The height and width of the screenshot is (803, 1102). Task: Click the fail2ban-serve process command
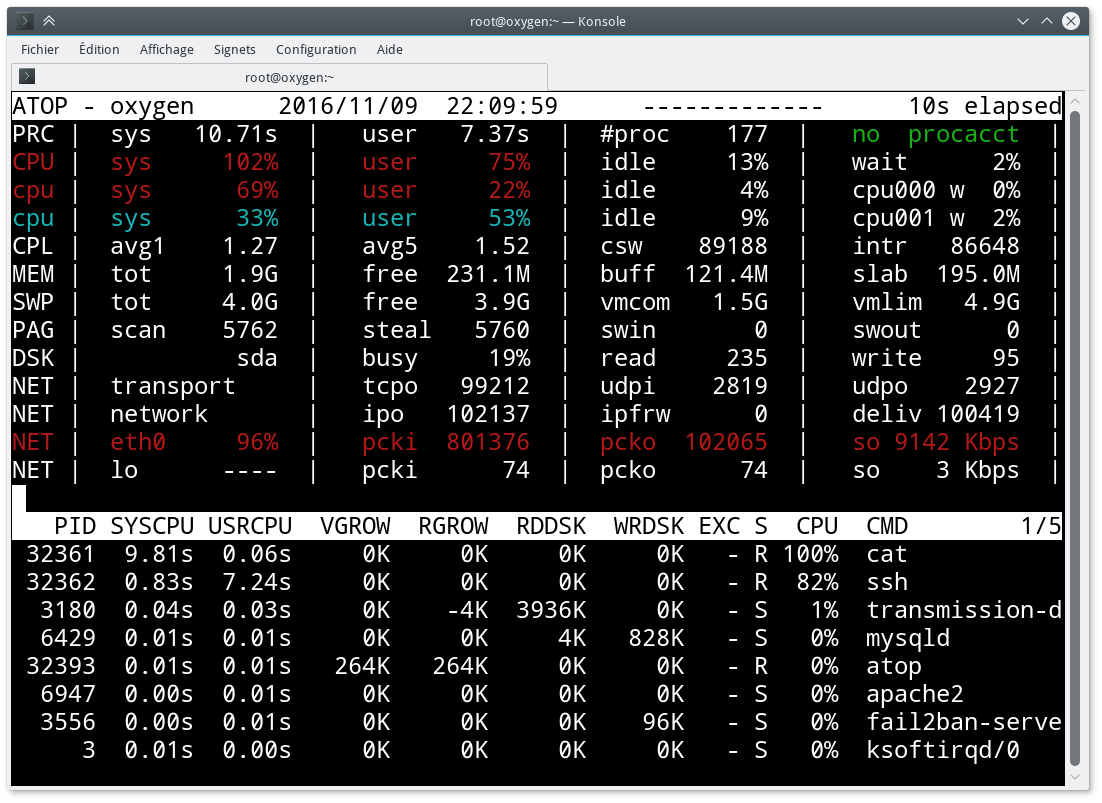click(x=964, y=722)
